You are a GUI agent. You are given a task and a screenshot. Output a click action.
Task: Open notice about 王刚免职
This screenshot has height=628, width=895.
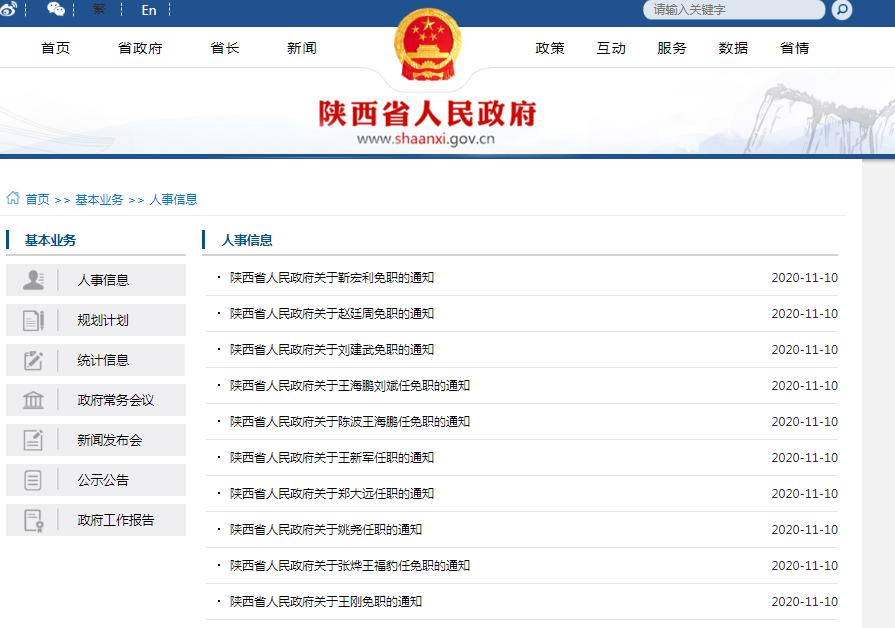(326, 601)
